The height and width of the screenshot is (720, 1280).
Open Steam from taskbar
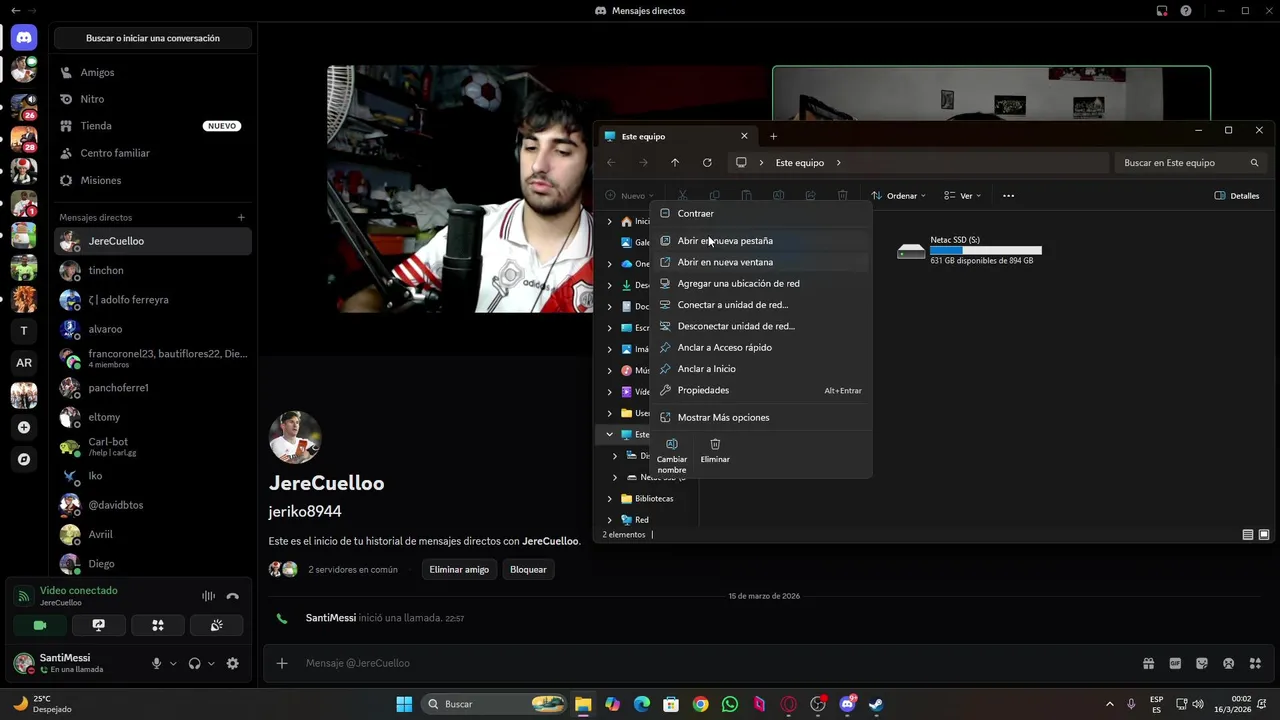click(876, 704)
